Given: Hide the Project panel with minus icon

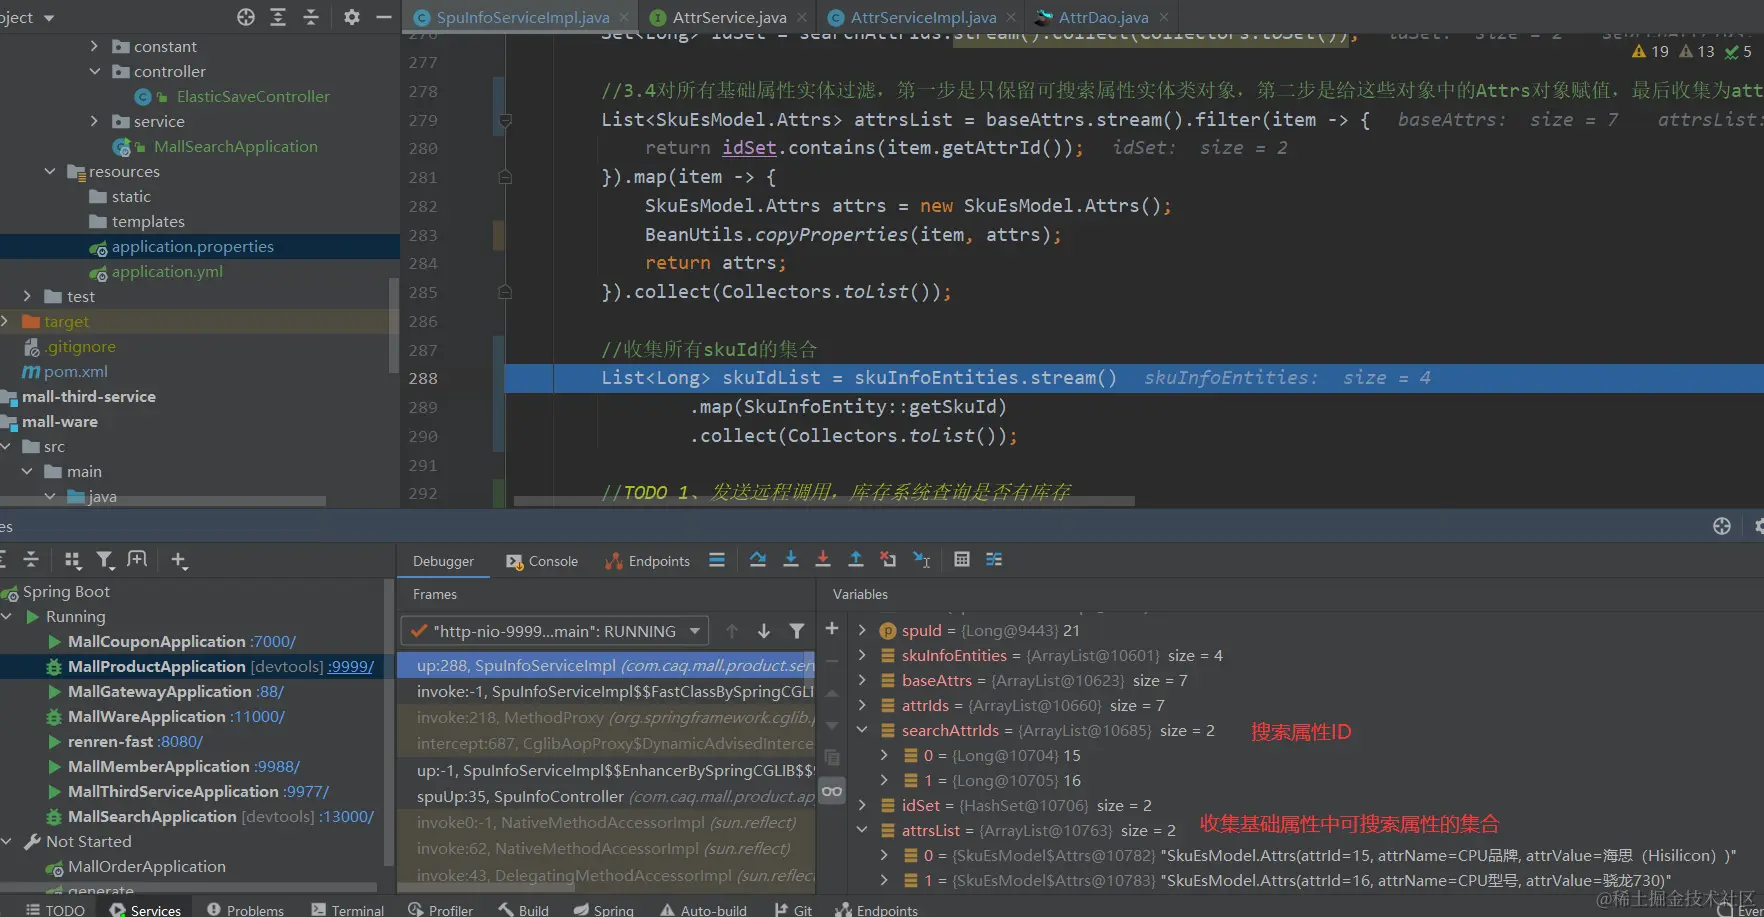Looking at the screenshot, I should click(x=384, y=17).
